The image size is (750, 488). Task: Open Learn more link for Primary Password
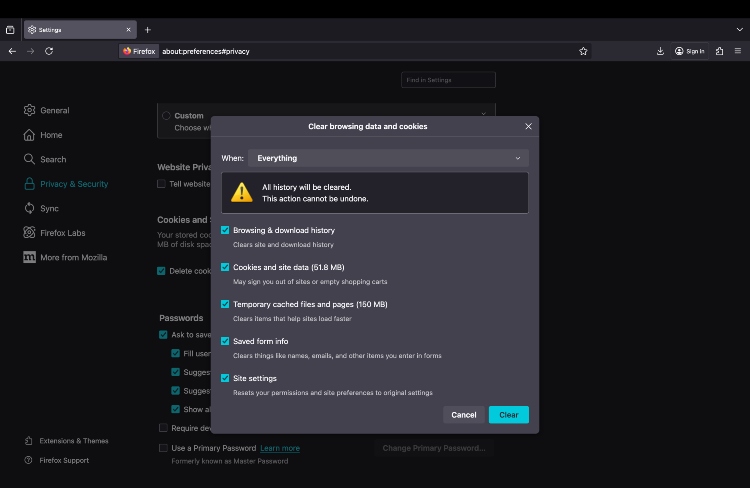[x=280, y=448]
